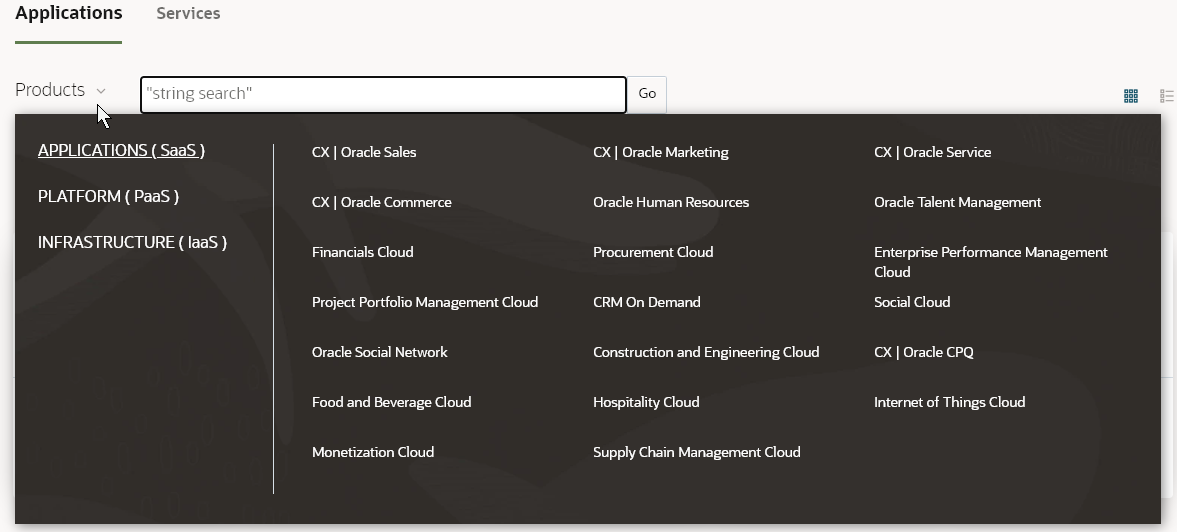Open Supply Chain Management Cloud
The image size is (1177, 532).
[x=697, y=452]
